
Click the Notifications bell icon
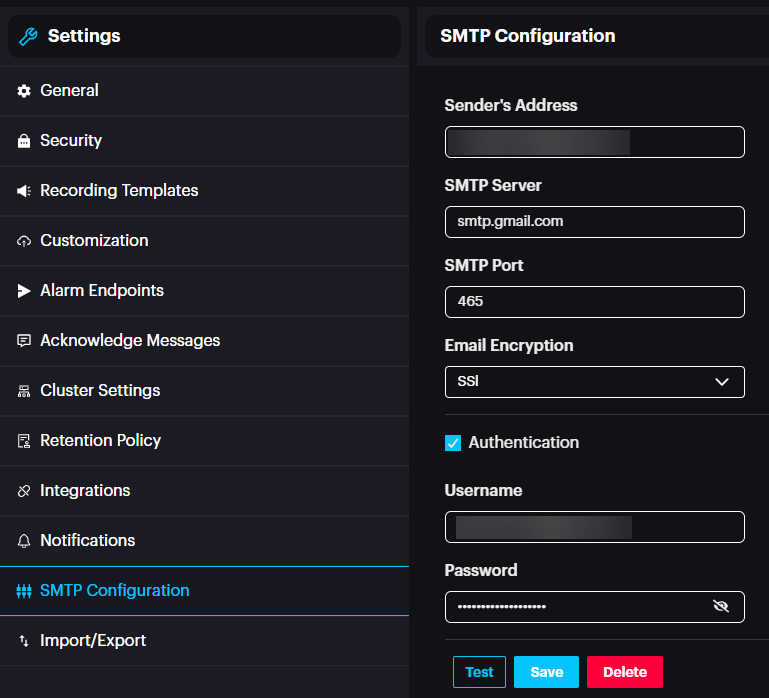click(24, 541)
